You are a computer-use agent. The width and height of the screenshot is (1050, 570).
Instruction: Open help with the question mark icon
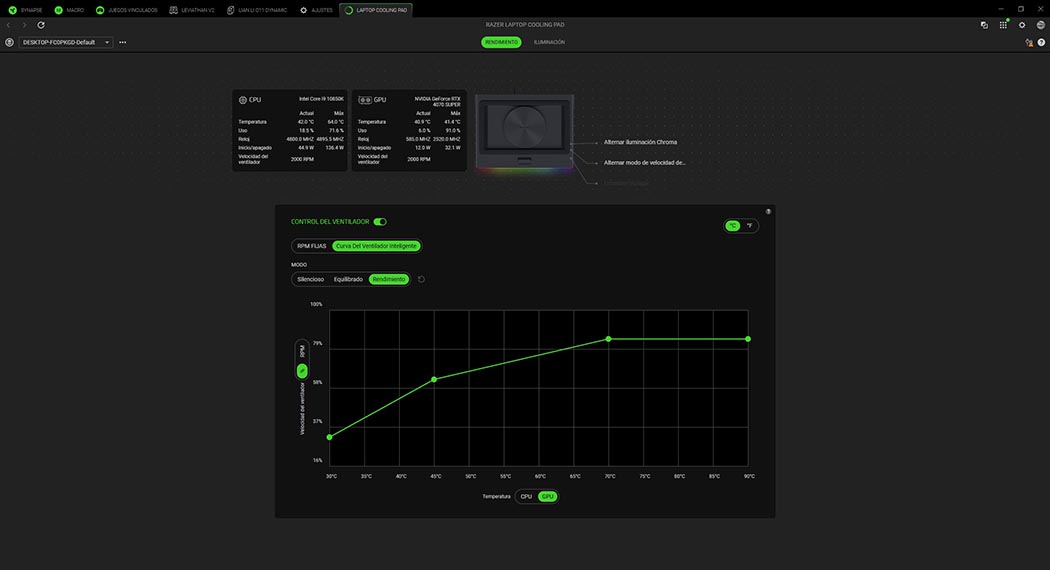pyautogui.click(x=1041, y=42)
